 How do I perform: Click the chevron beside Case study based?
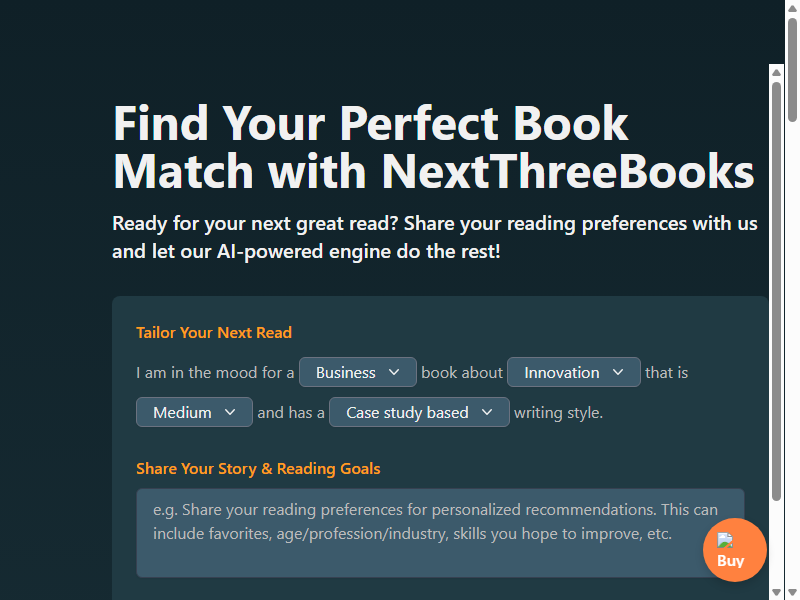click(487, 412)
